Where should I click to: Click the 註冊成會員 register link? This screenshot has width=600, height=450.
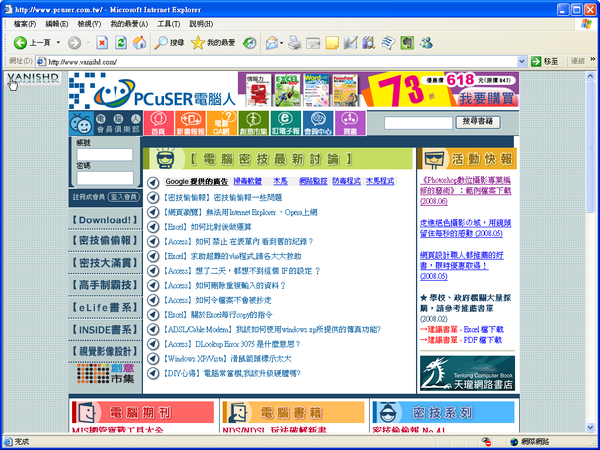[89, 197]
